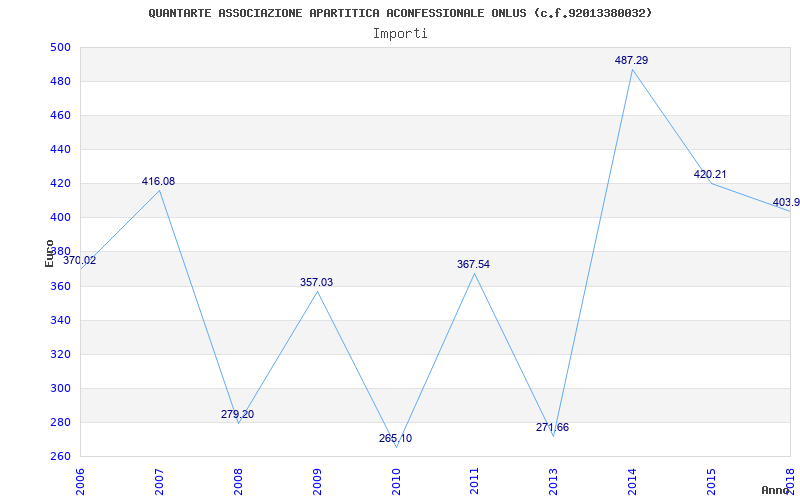Click the 2009 x-axis year label
The image size is (800, 500).
(x=317, y=482)
